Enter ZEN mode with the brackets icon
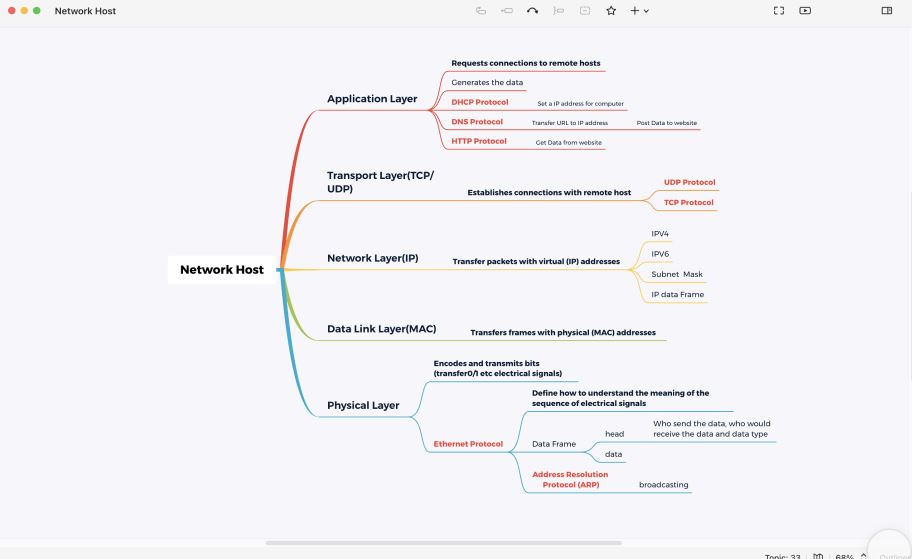 779,11
